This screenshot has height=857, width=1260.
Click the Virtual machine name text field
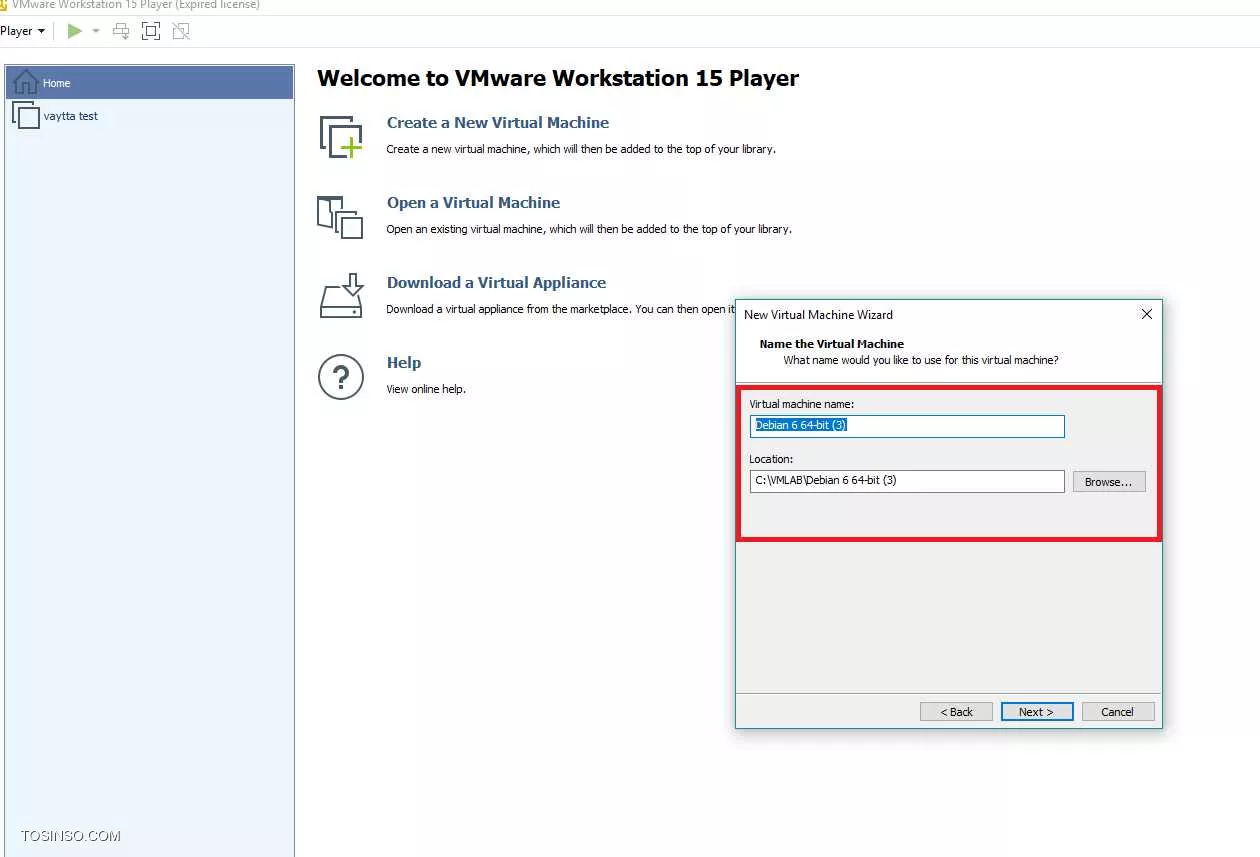[906, 426]
